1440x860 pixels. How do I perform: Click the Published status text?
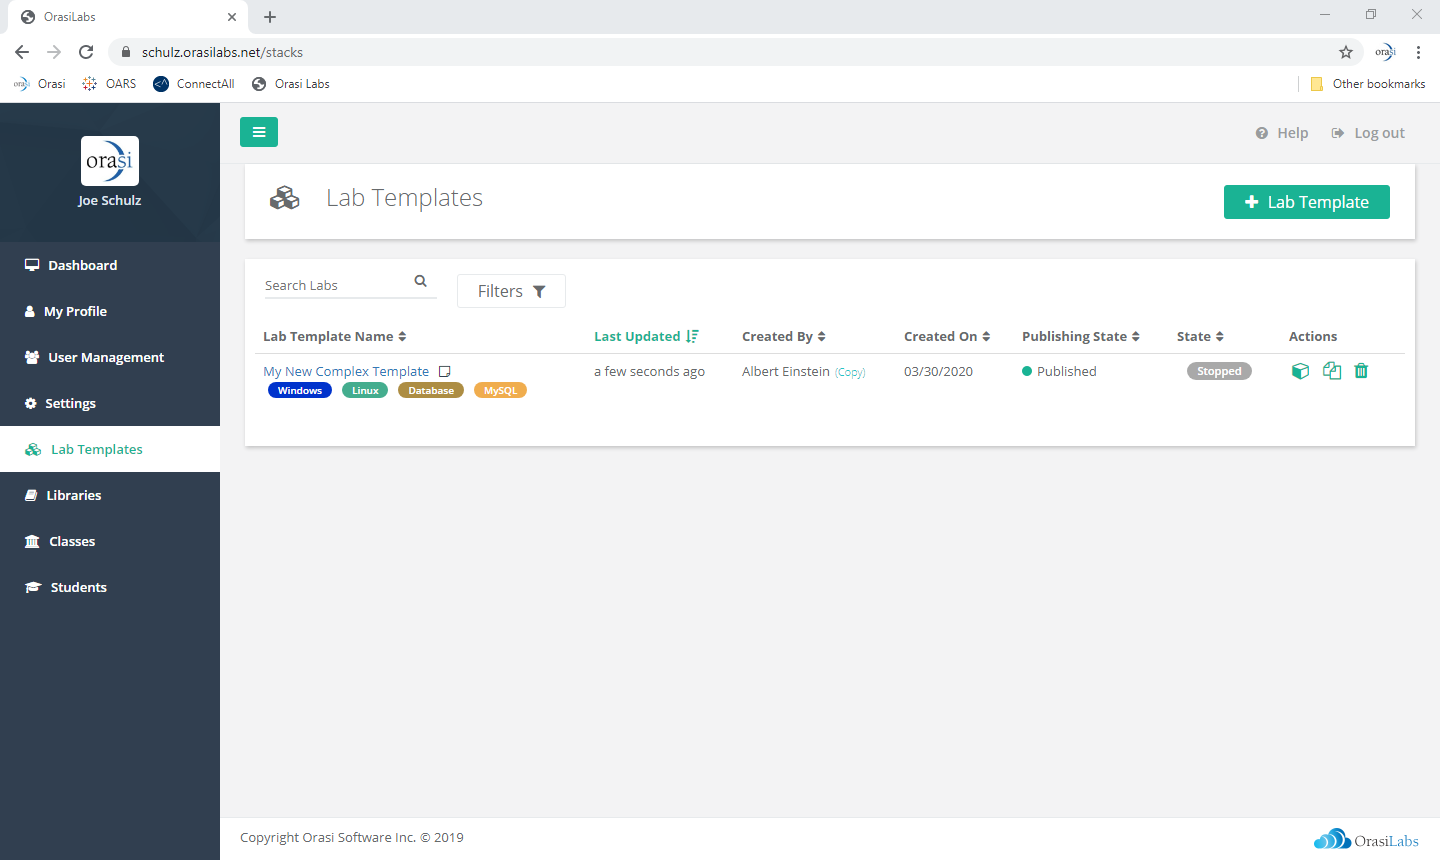[x=1066, y=371]
